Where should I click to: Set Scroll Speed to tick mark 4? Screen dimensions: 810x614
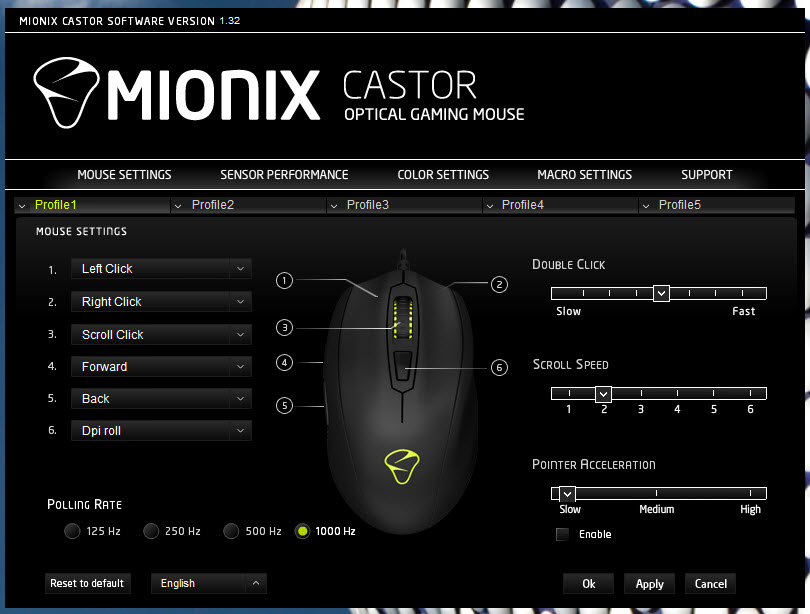(677, 393)
